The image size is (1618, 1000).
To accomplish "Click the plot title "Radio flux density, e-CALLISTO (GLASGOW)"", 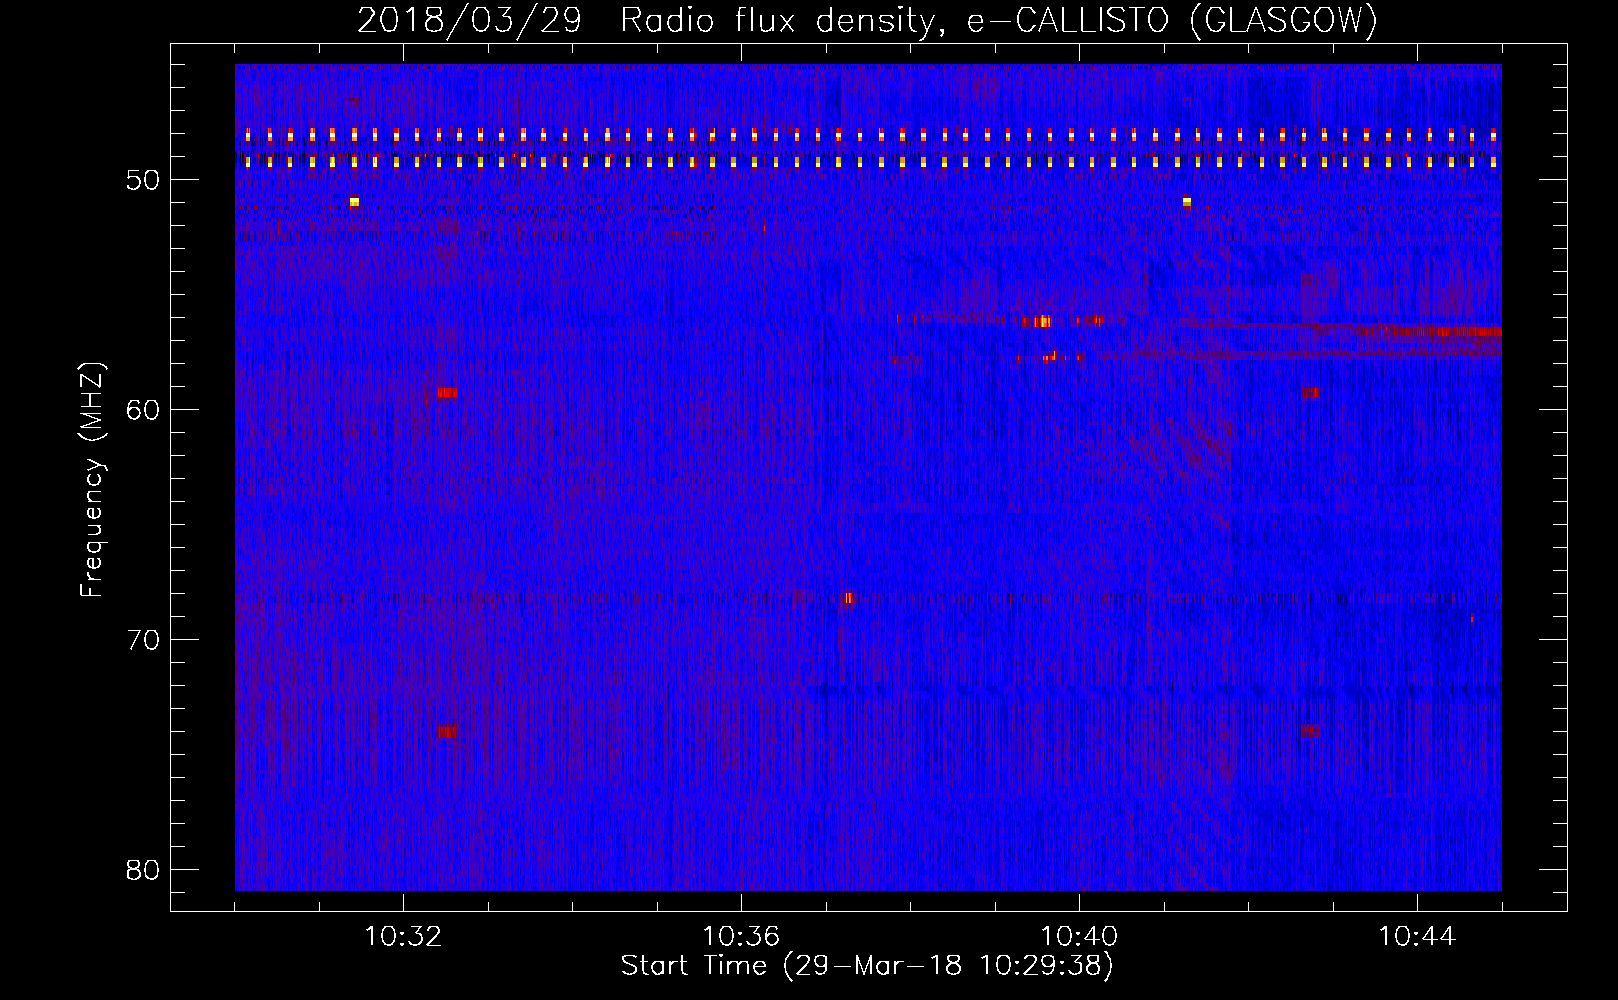I will (998, 21).
